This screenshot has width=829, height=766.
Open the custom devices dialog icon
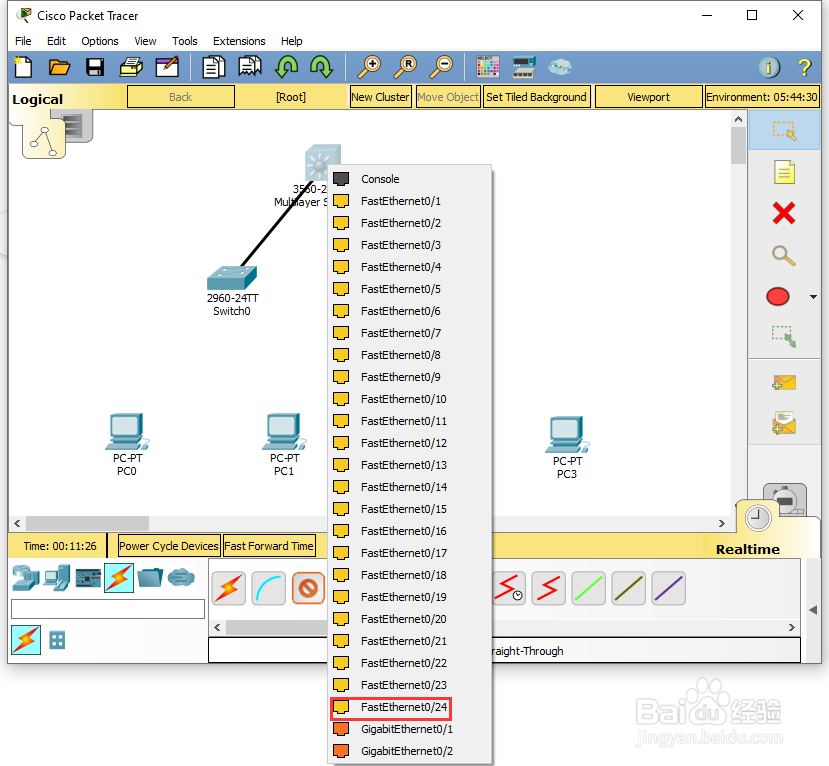pyautogui.click(x=524, y=67)
